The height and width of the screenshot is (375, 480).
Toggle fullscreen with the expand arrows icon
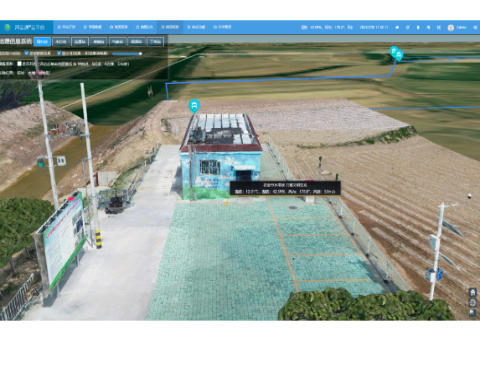click(439, 27)
